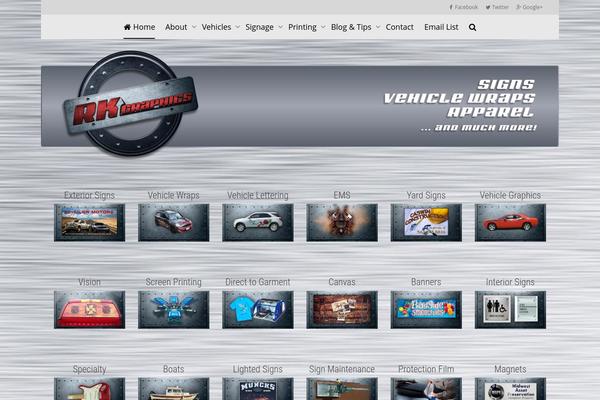
Task: Open the Banners thumbnail
Action: pos(426,310)
